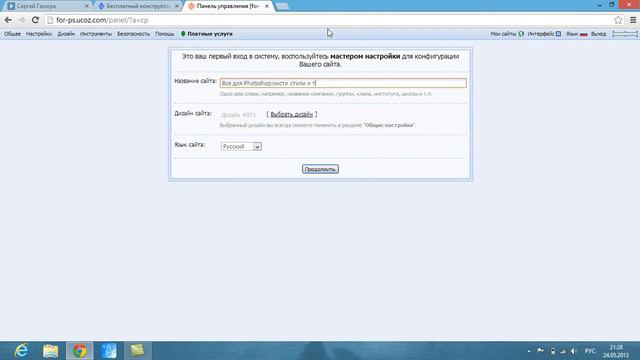Open the Дизайн menu

[66, 34]
